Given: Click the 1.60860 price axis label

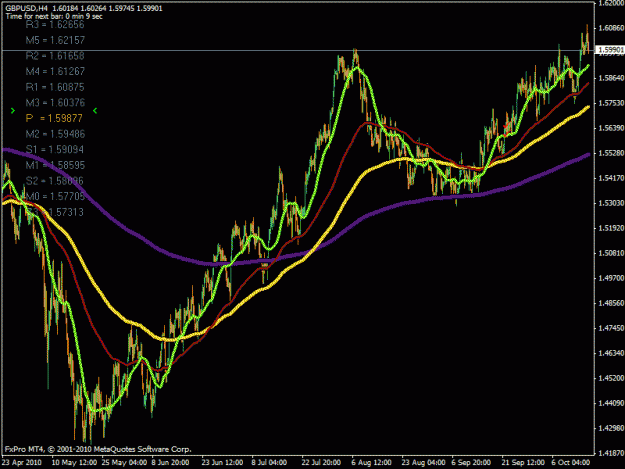Looking at the screenshot, I should click(x=611, y=28).
